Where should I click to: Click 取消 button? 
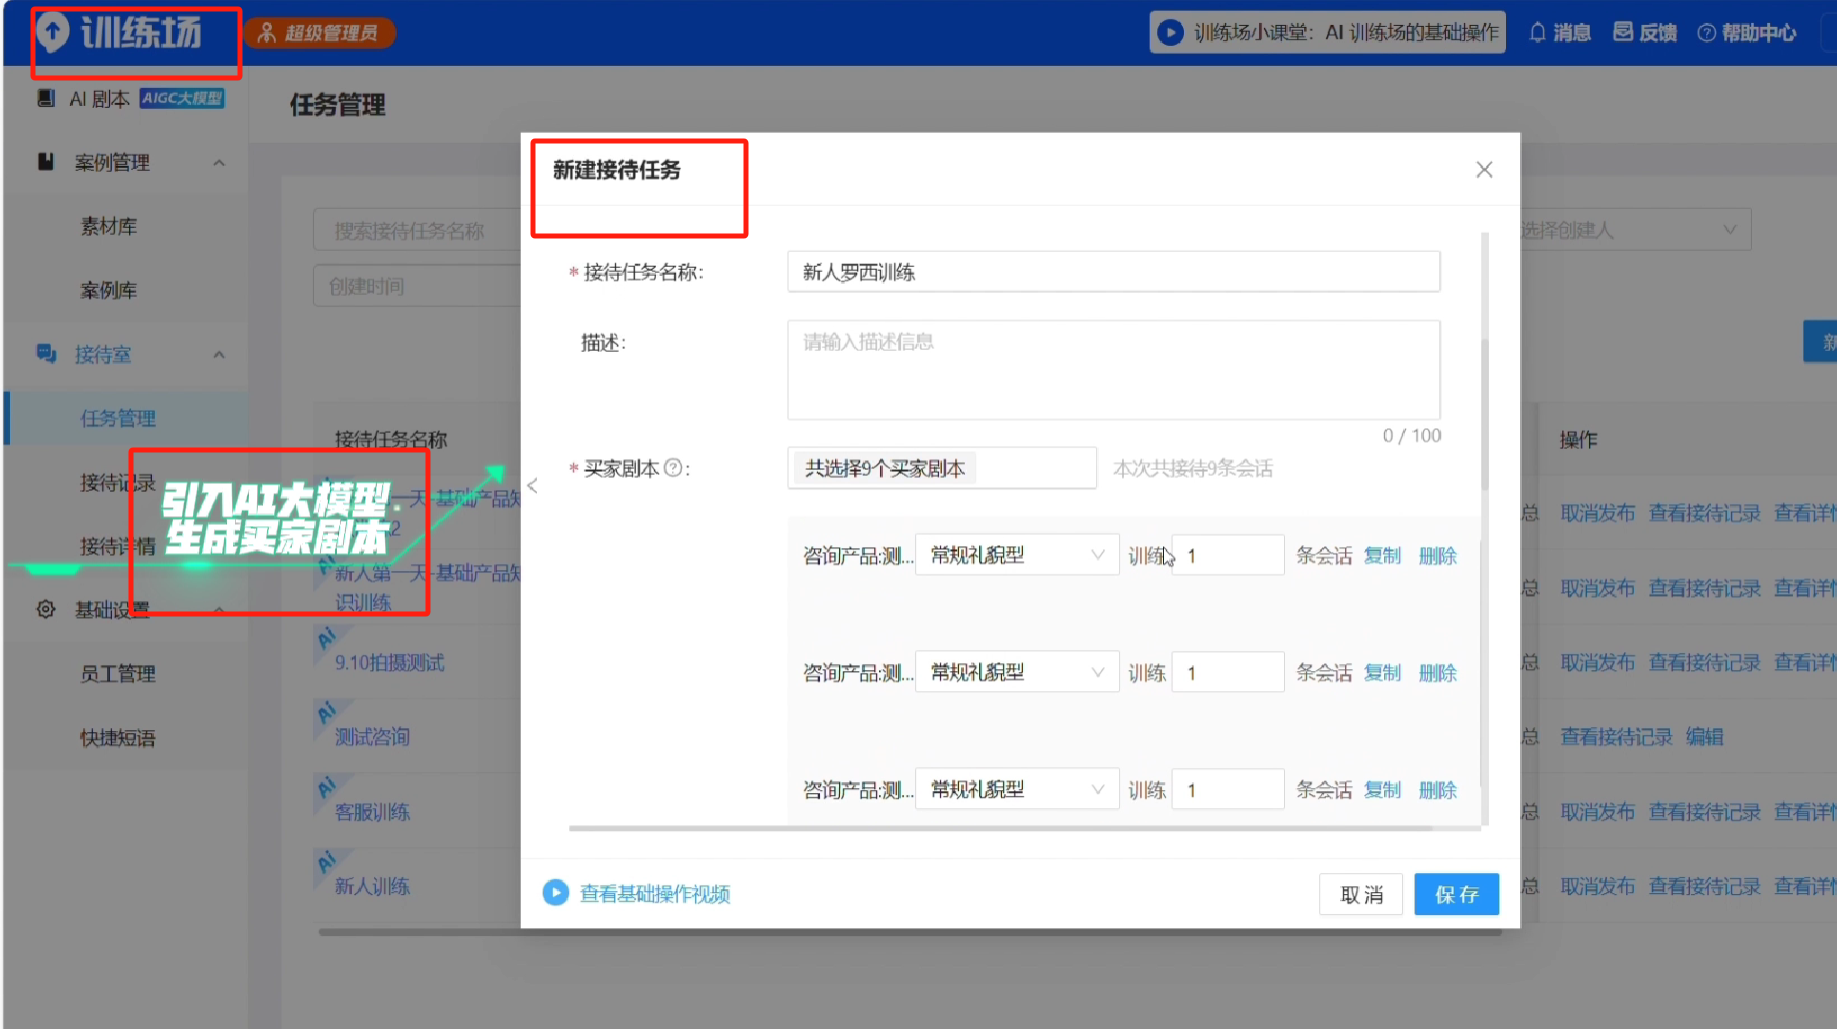(1361, 894)
